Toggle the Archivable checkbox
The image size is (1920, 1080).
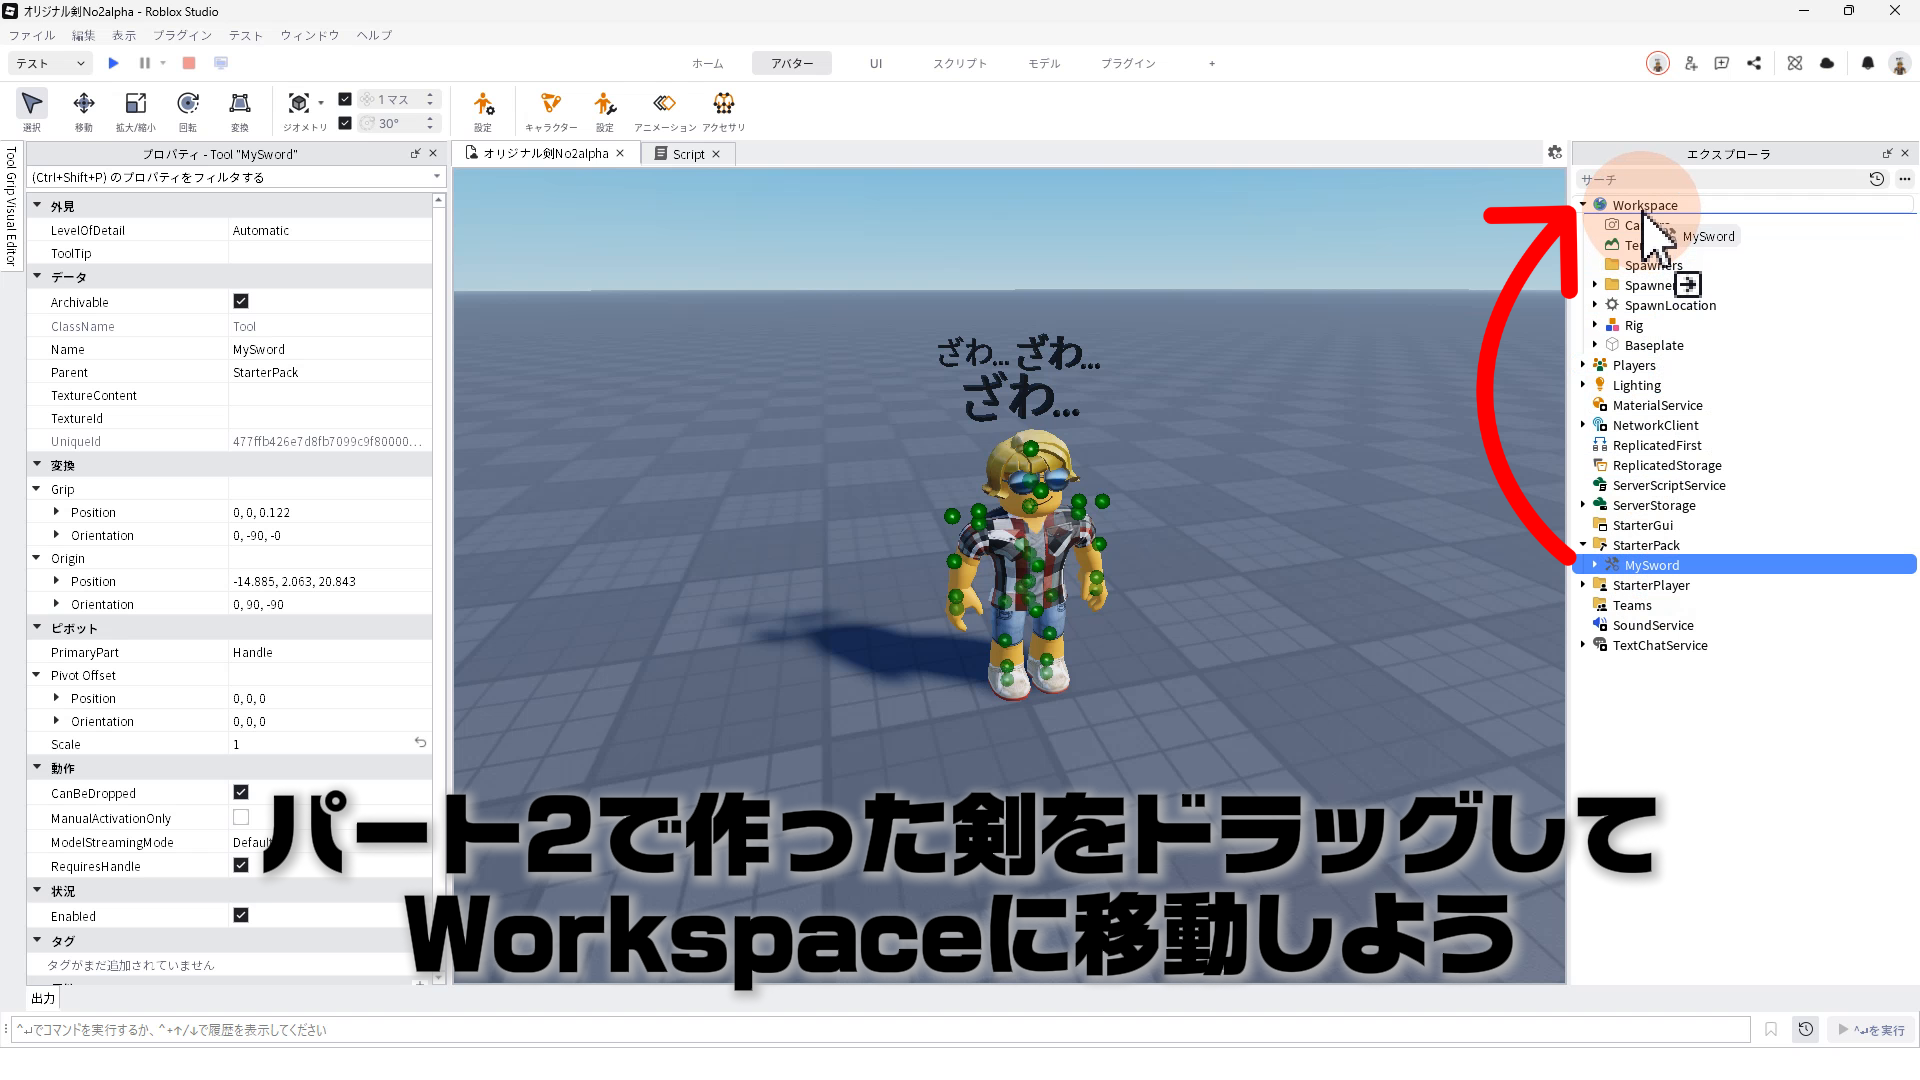(241, 301)
